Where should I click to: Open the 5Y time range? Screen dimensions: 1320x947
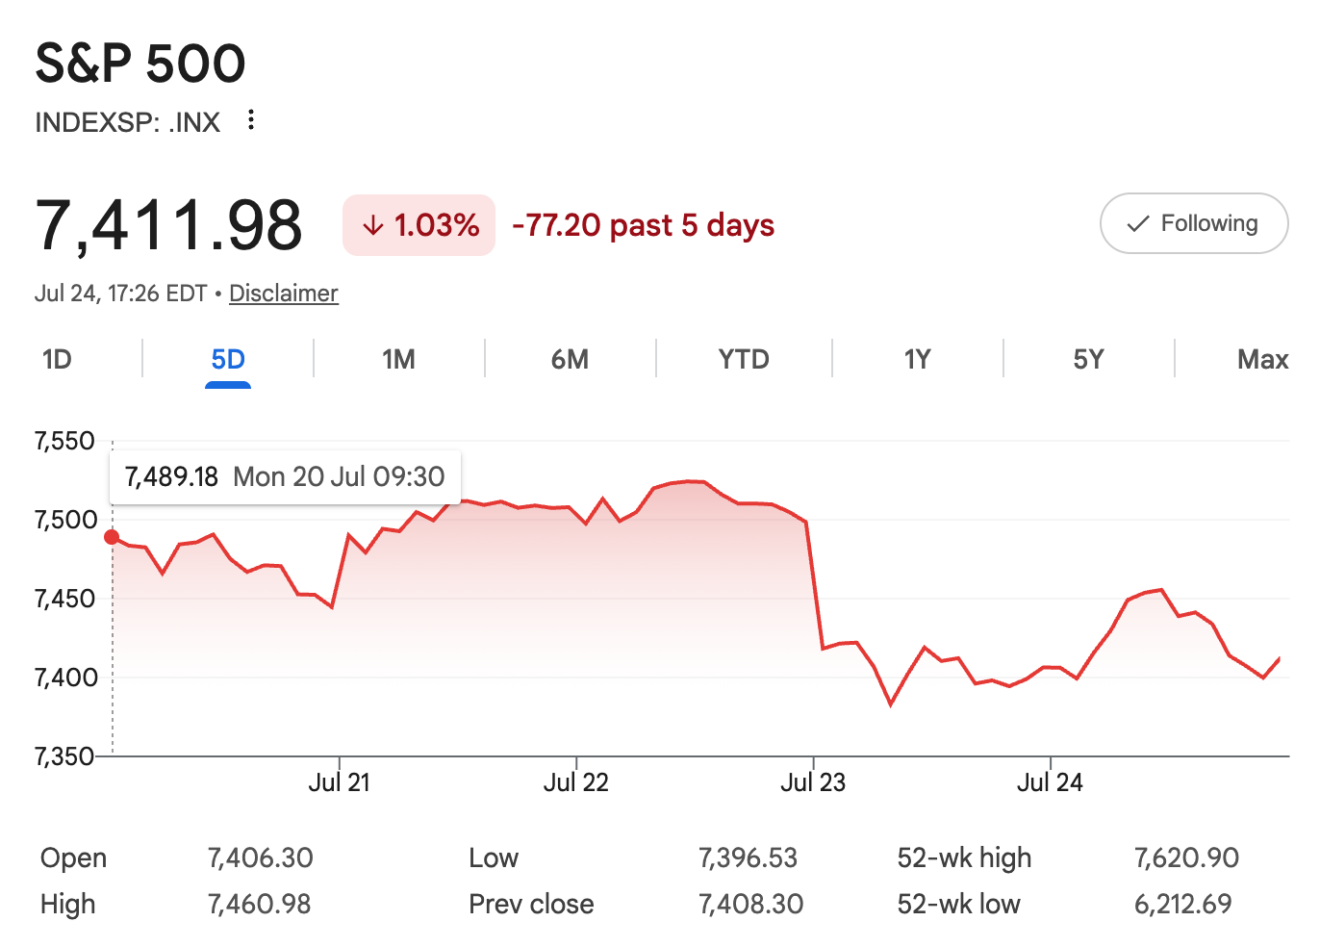[x=1088, y=359]
